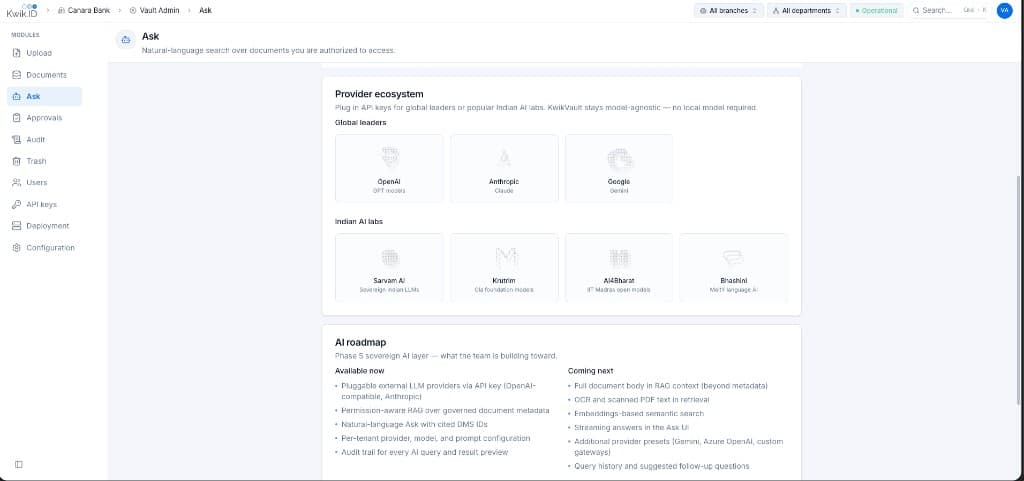Click the Trash bin icon

17,161
